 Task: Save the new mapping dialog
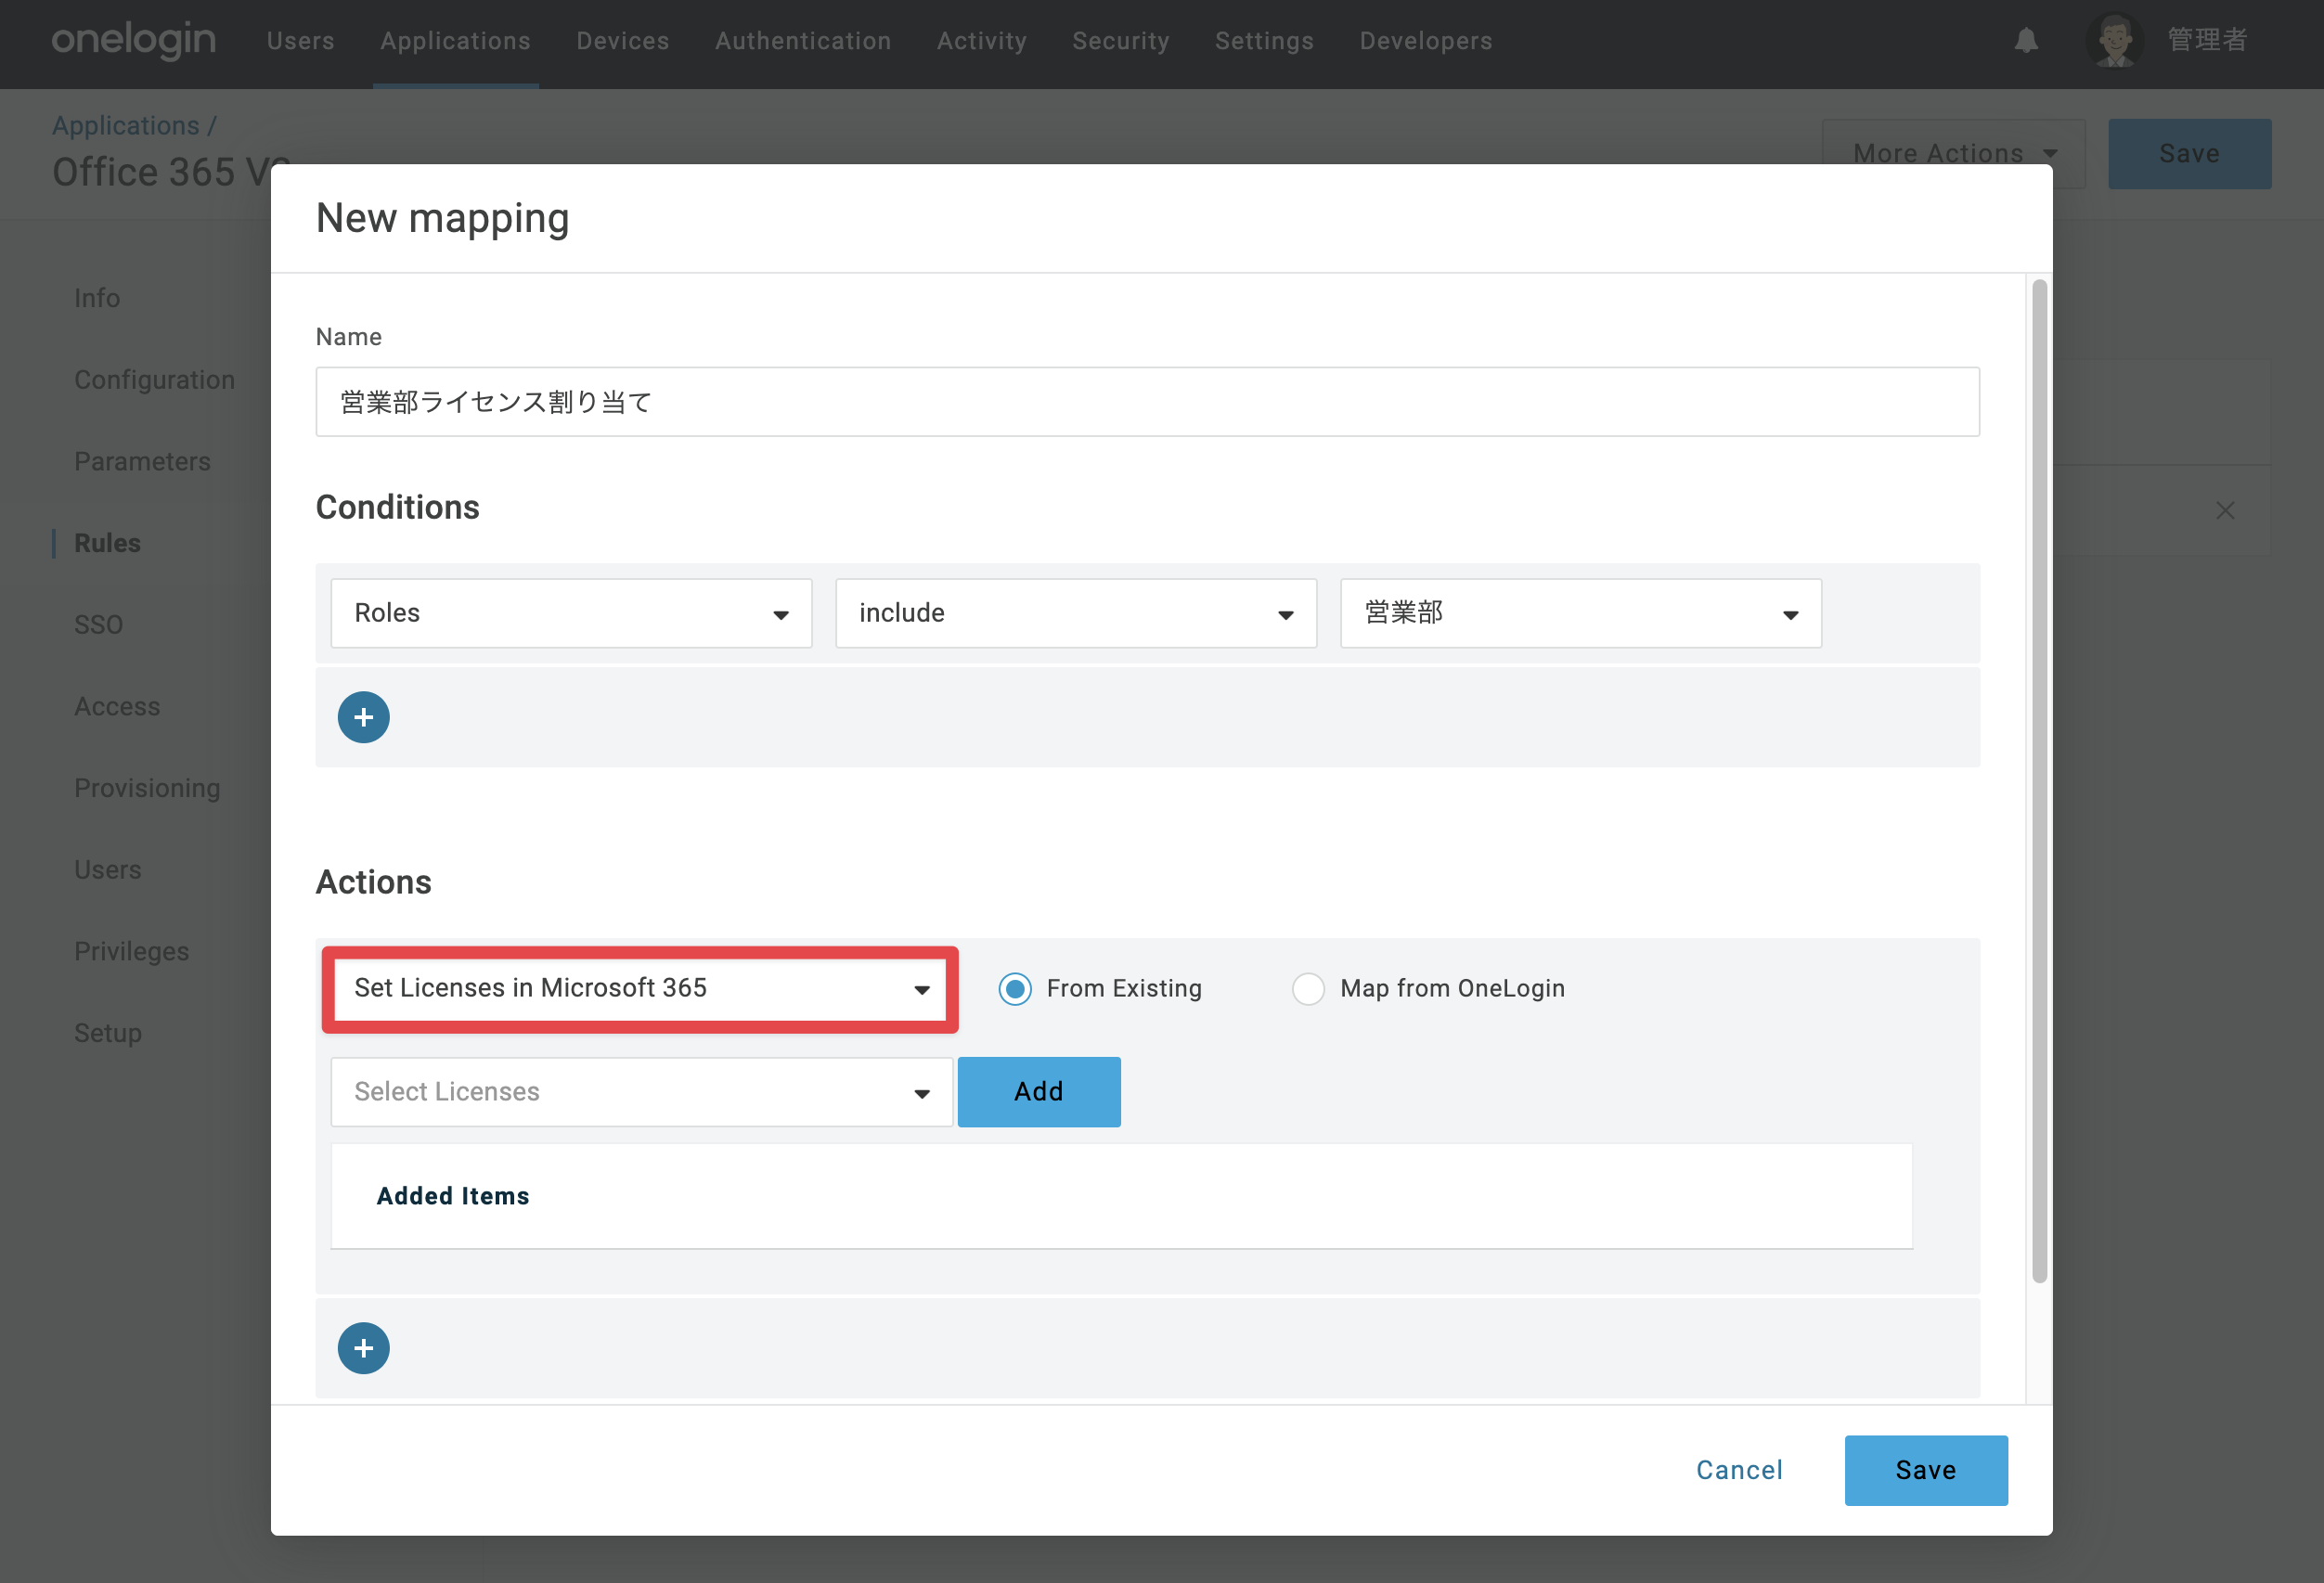1926,1470
